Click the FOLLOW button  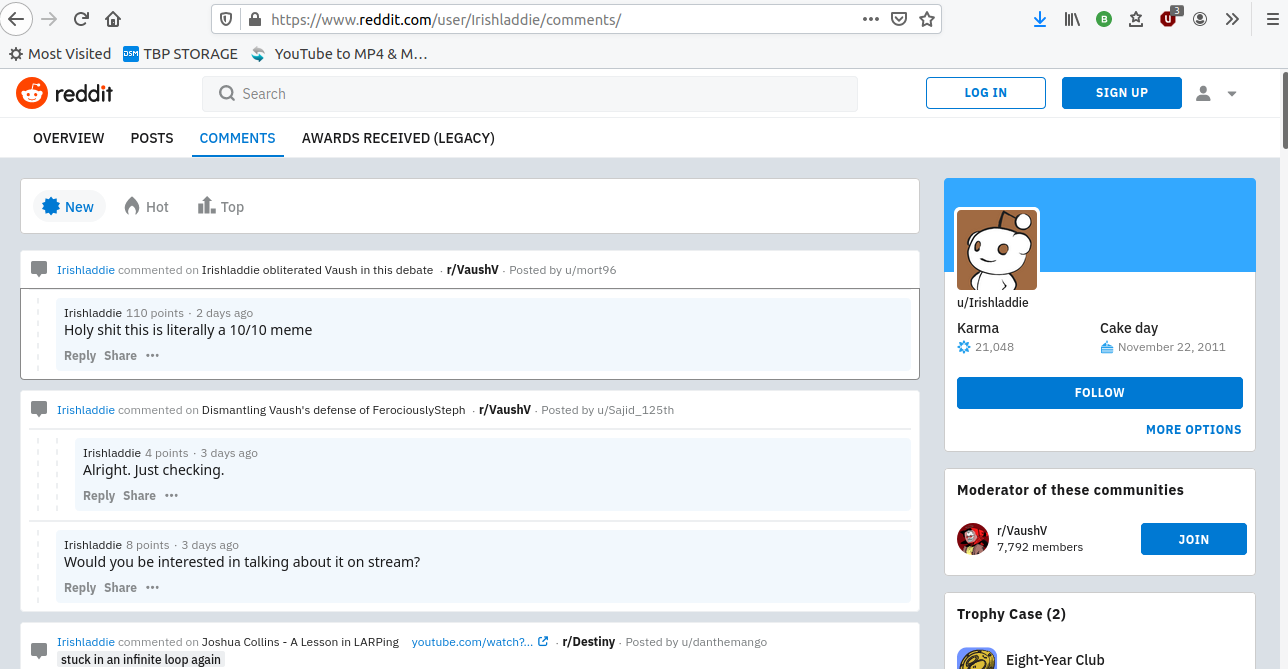(x=1100, y=393)
